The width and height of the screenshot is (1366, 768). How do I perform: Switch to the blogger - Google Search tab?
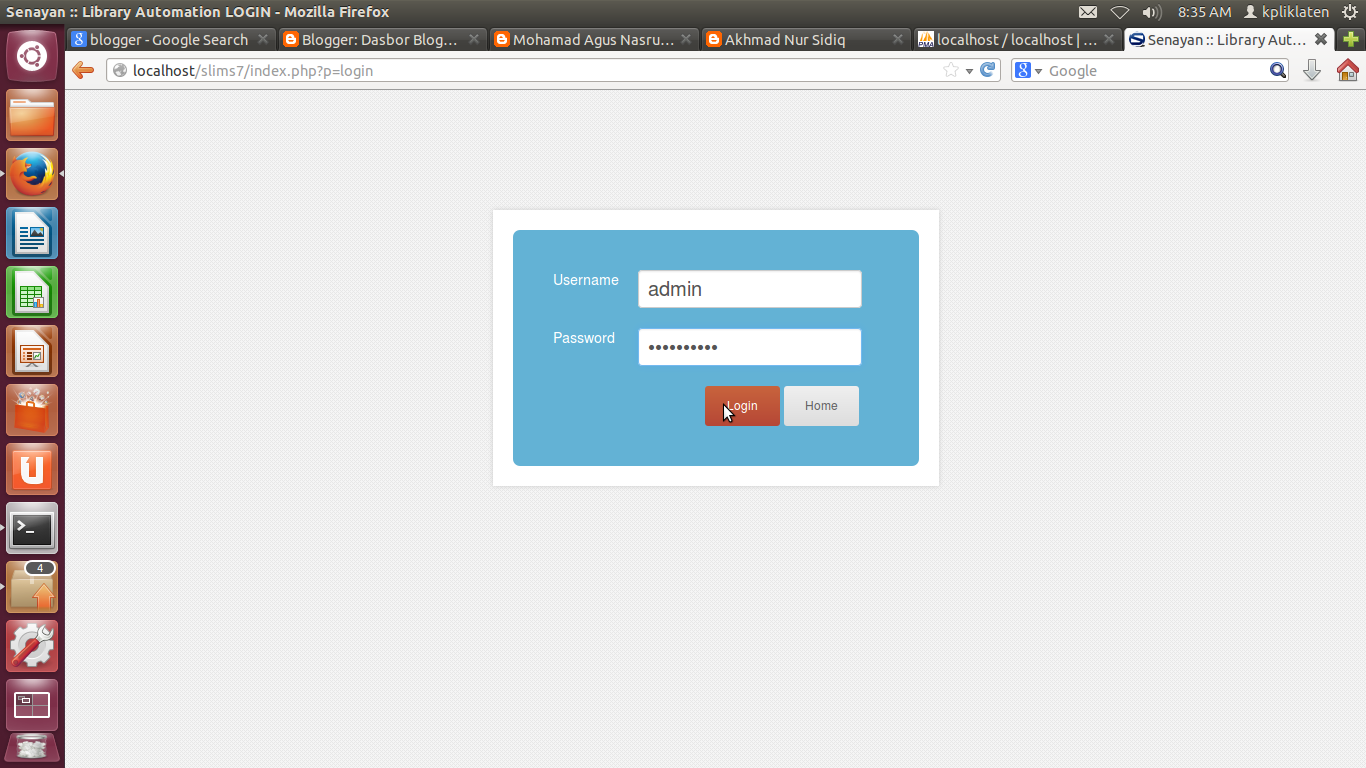coord(170,40)
